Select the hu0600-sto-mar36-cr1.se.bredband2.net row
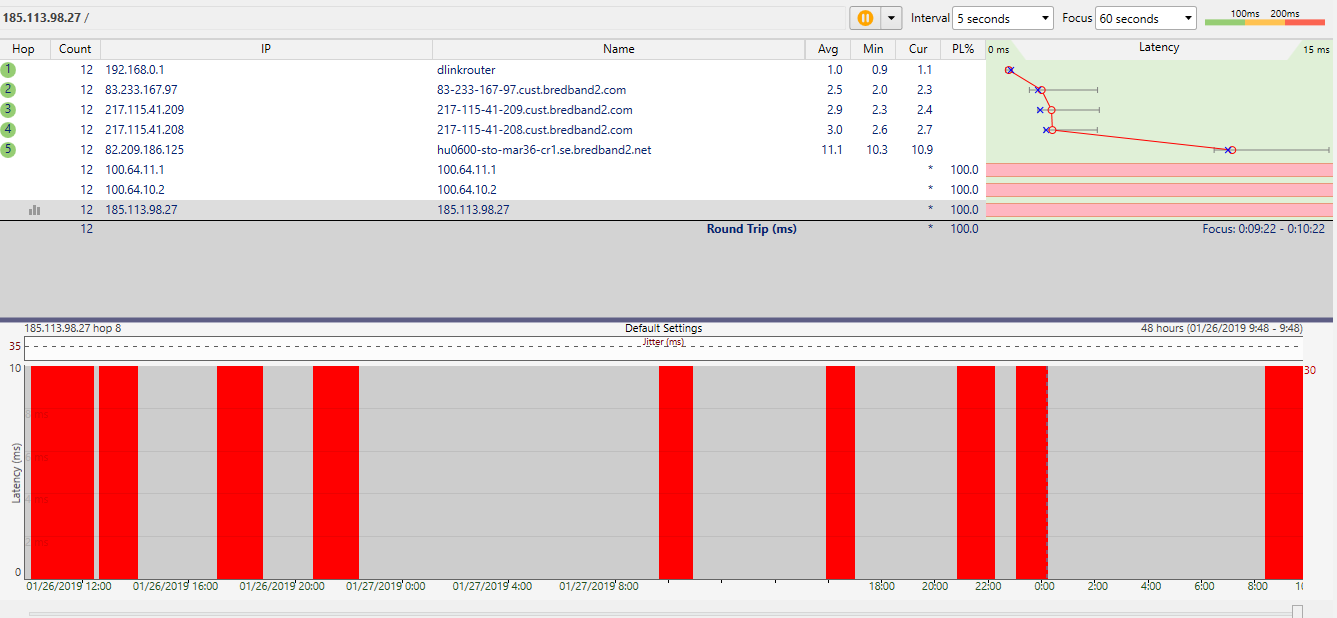 click(544, 150)
